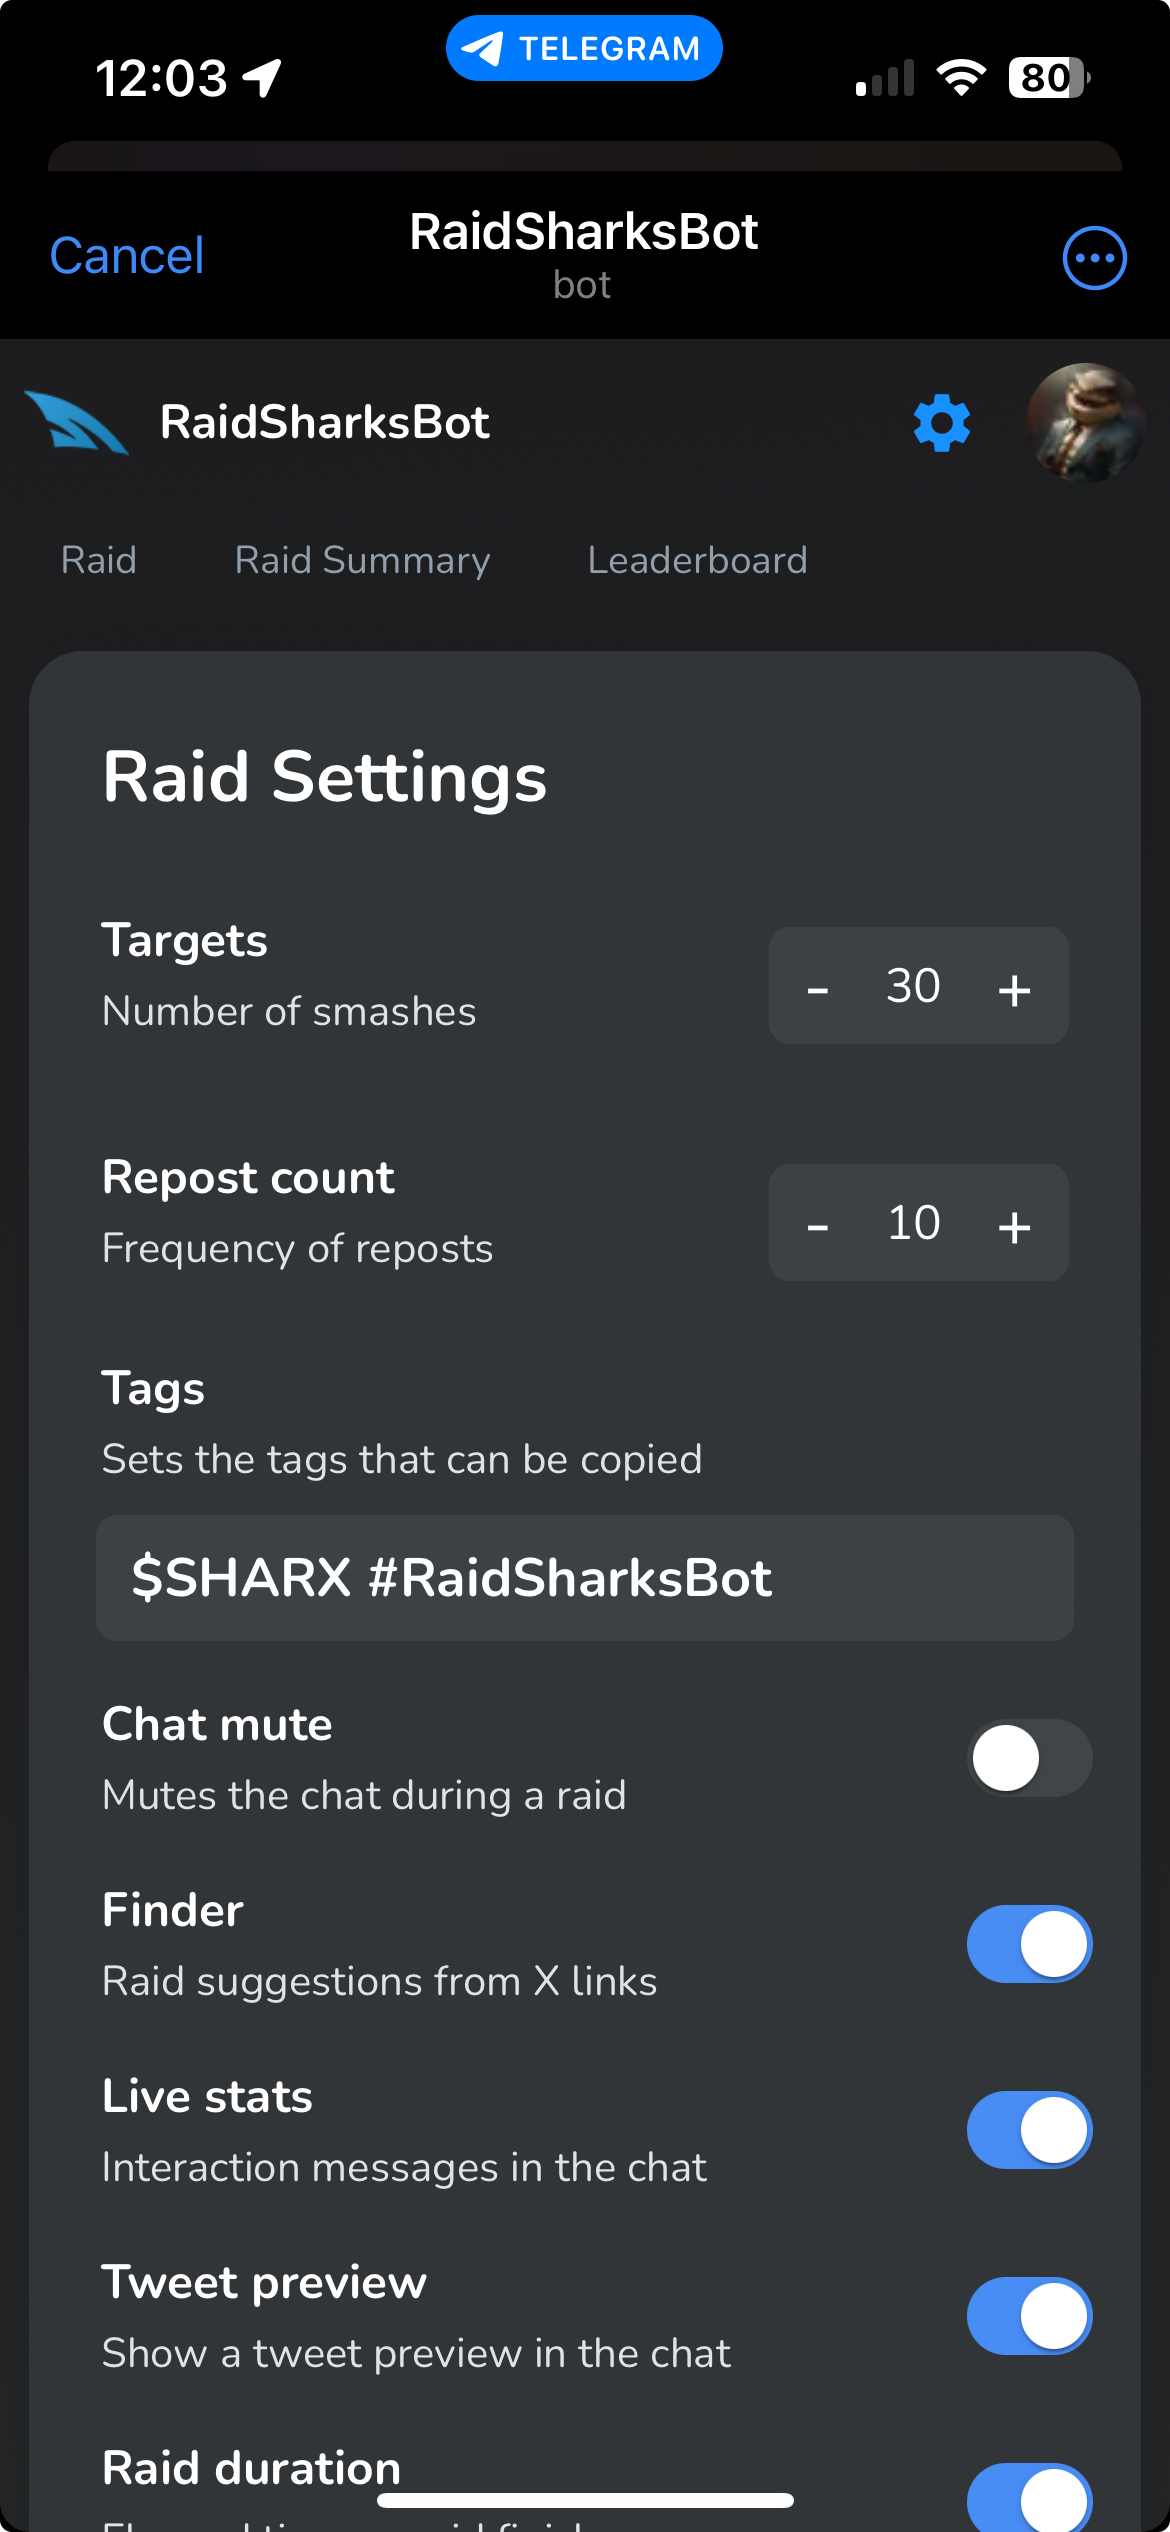Toggle the Raid duration switch
The image size is (1170, 2532).
(1029, 2500)
